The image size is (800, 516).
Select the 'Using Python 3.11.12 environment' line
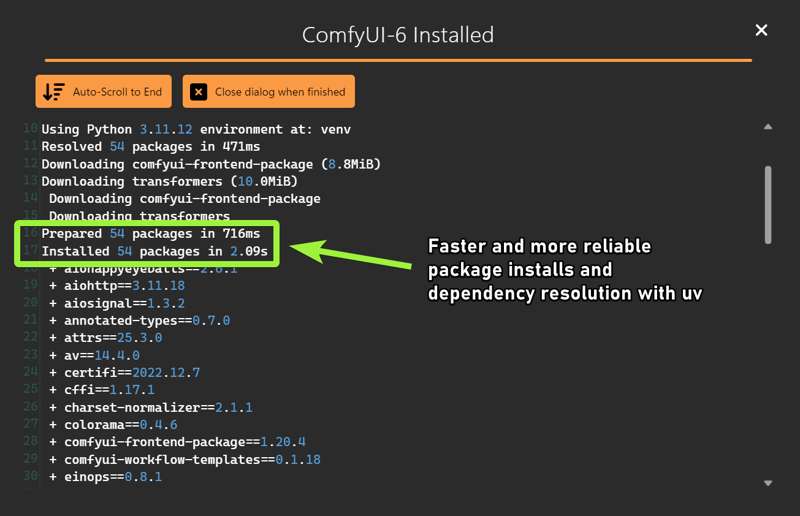[x=196, y=130]
